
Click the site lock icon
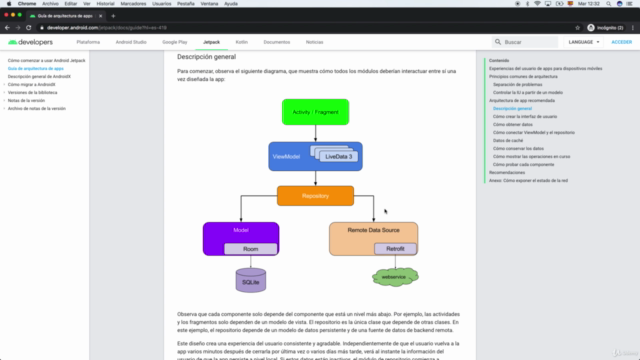(42, 28)
